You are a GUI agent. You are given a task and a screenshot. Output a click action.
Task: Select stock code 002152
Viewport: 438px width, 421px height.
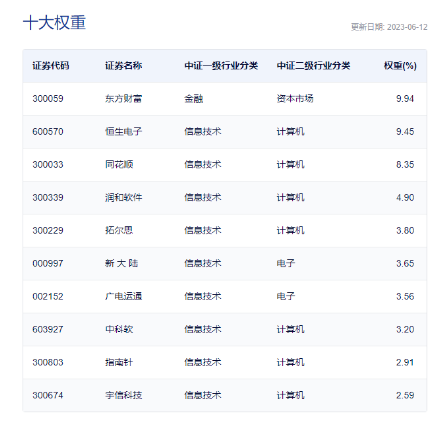[x=48, y=297]
